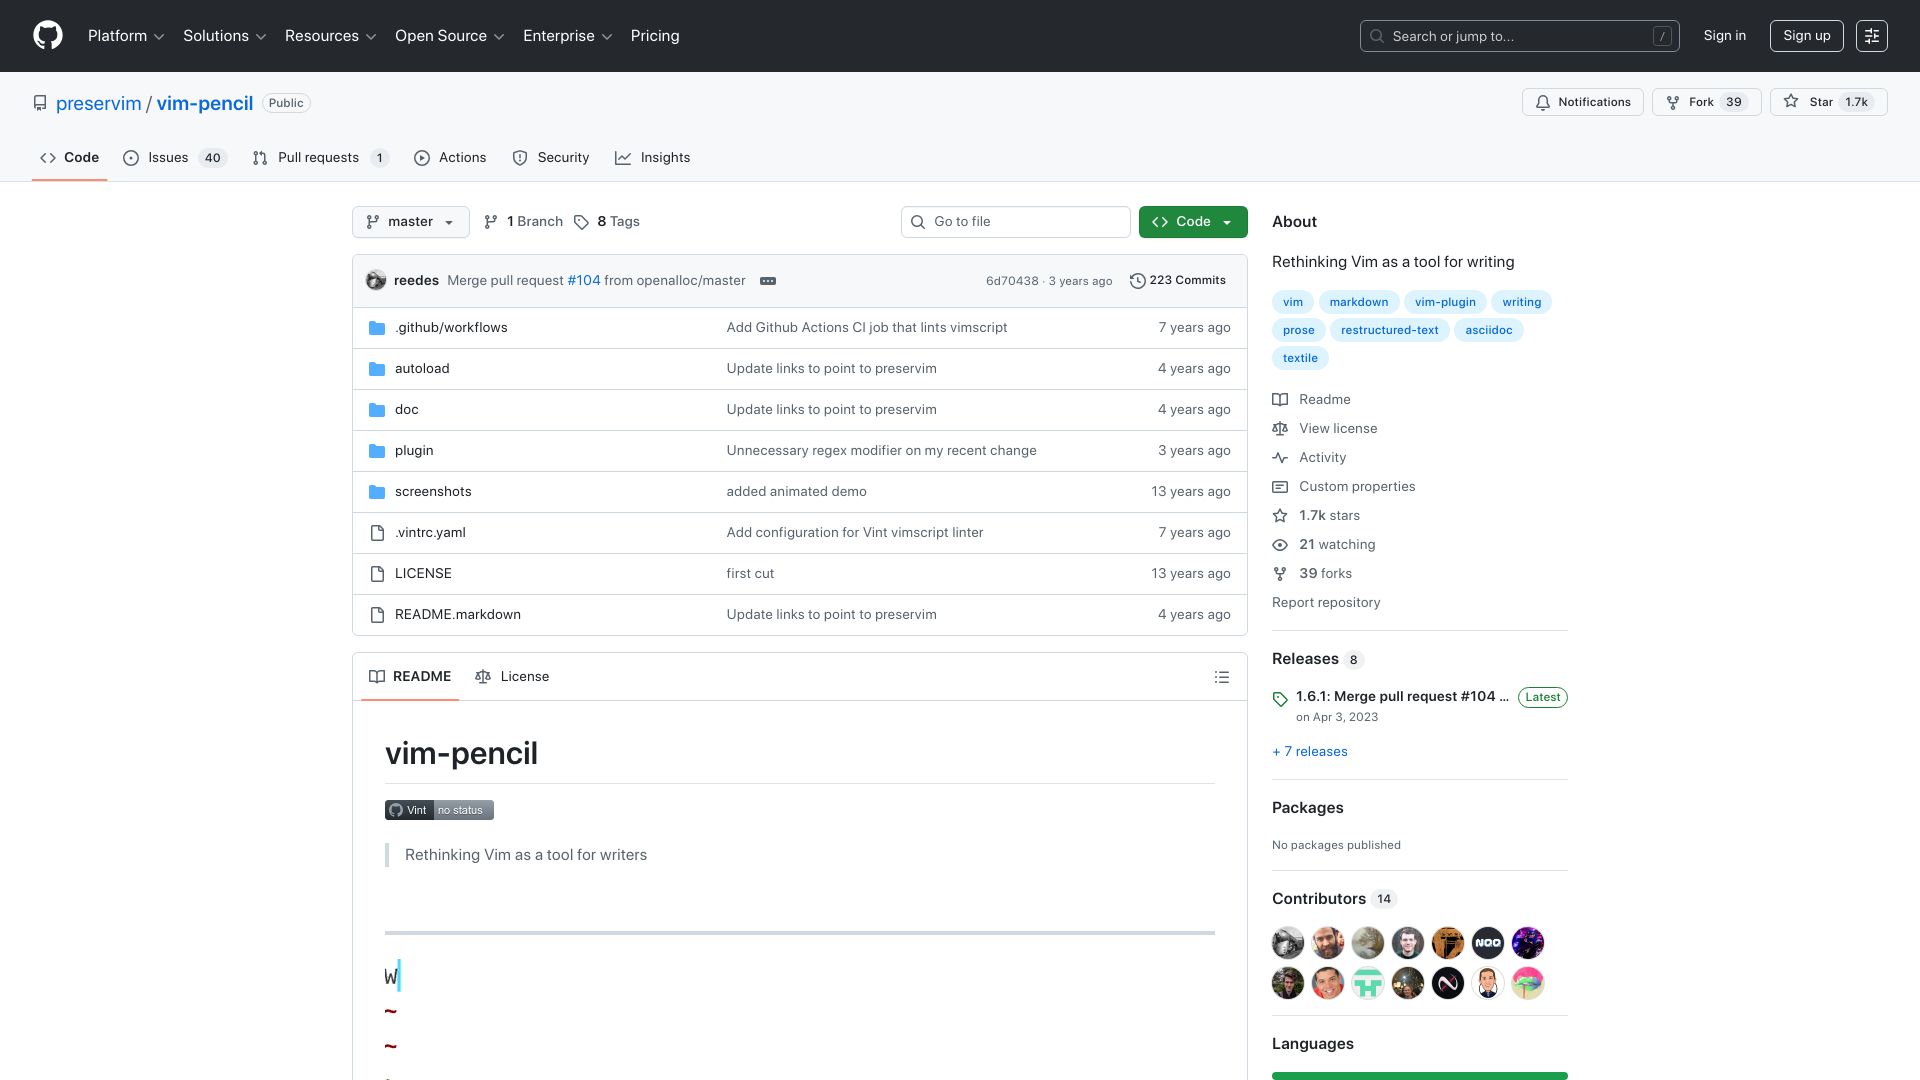This screenshot has height=1080, width=1920.
Task: Open the Insights tab
Action: 652,158
